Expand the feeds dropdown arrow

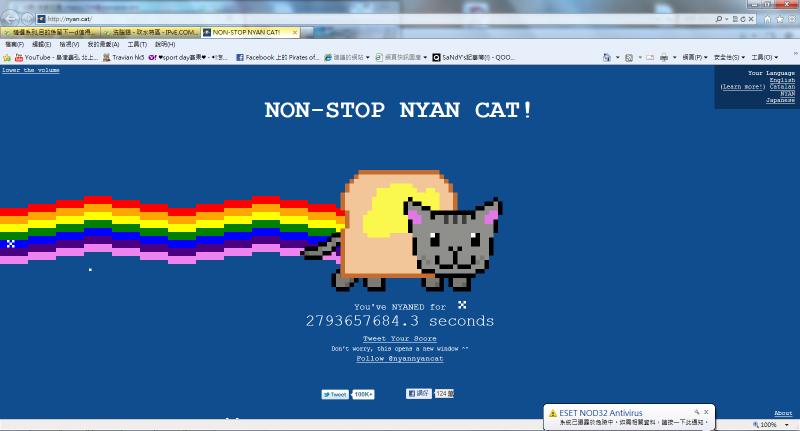click(x=640, y=58)
